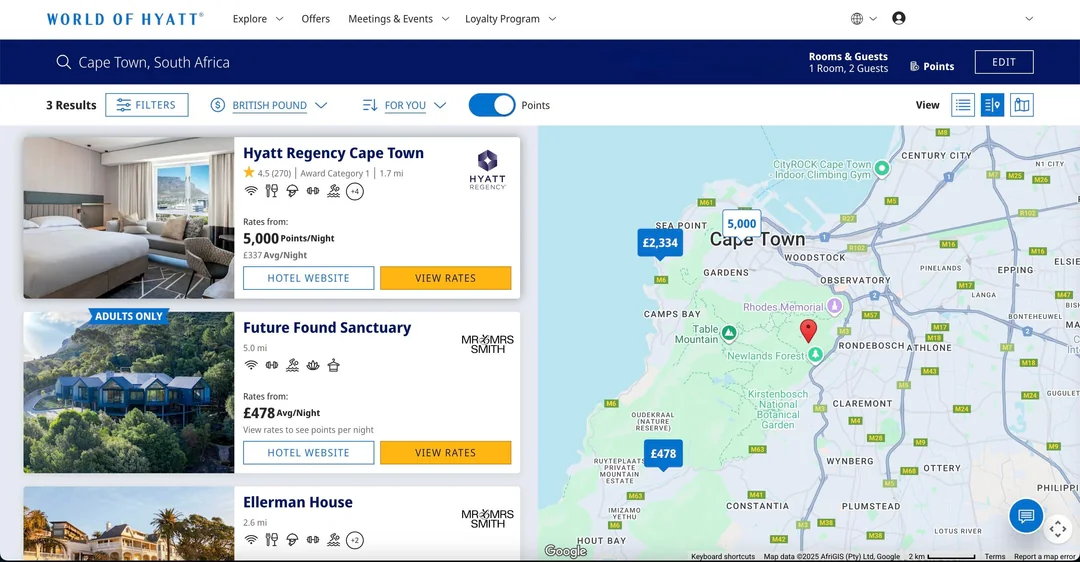Viewport: 1080px width, 562px height.
Task: Click the list view icon
Action: (963, 105)
